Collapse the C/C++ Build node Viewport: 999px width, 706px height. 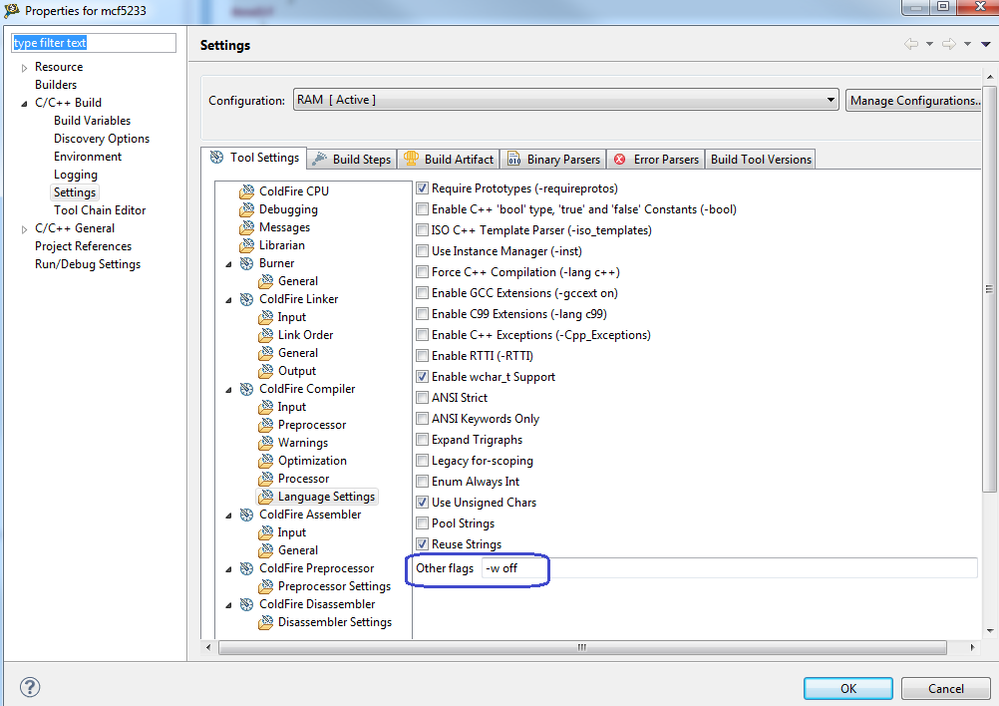point(24,103)
